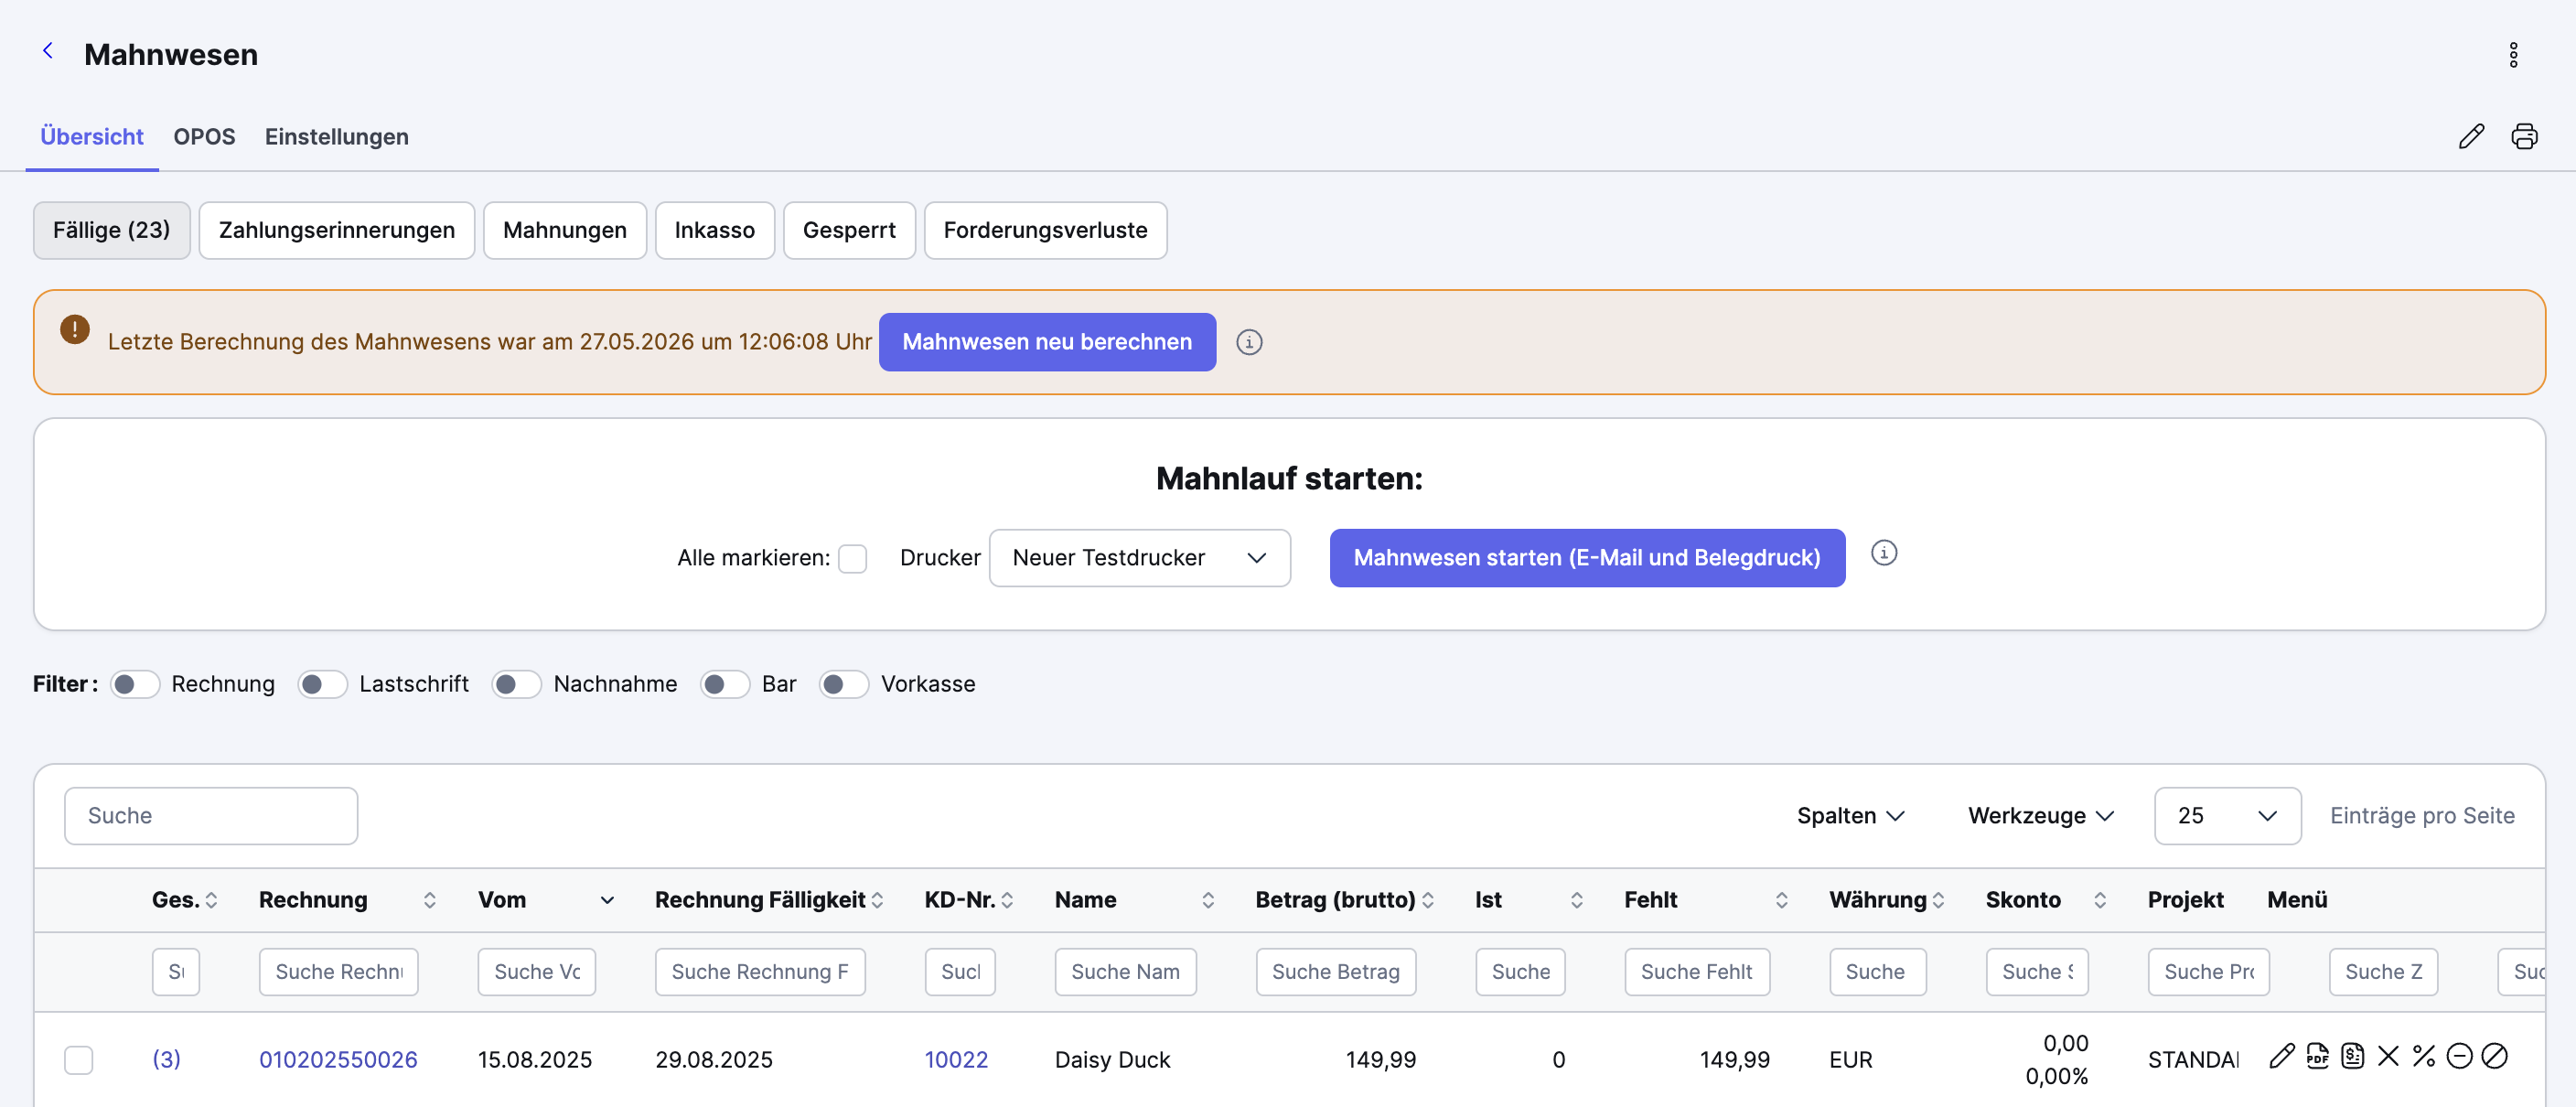Sort table by Fehlt column arrows
Viewport: 2576px width, 1107px height.
(1782, 901)
